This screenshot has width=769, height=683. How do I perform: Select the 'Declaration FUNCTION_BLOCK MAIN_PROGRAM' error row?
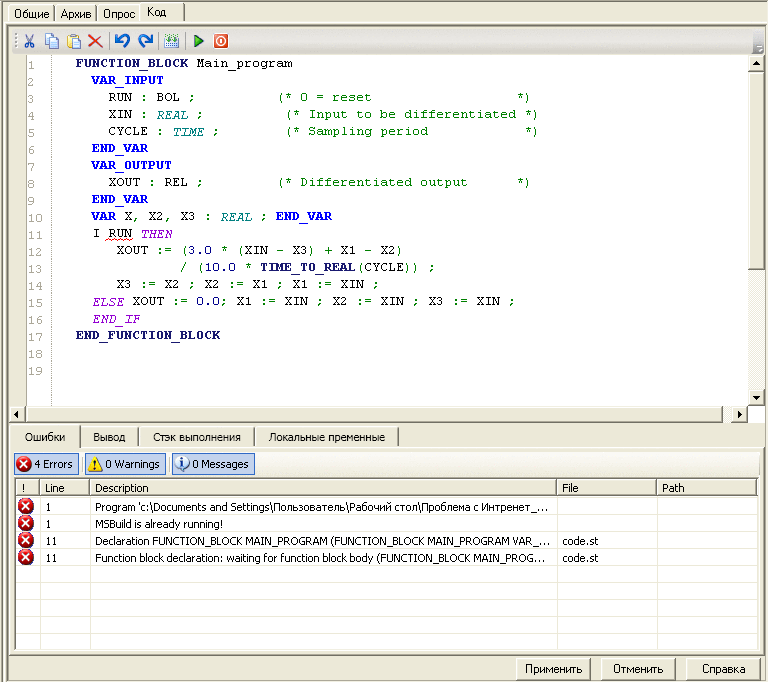click(386, 541)
